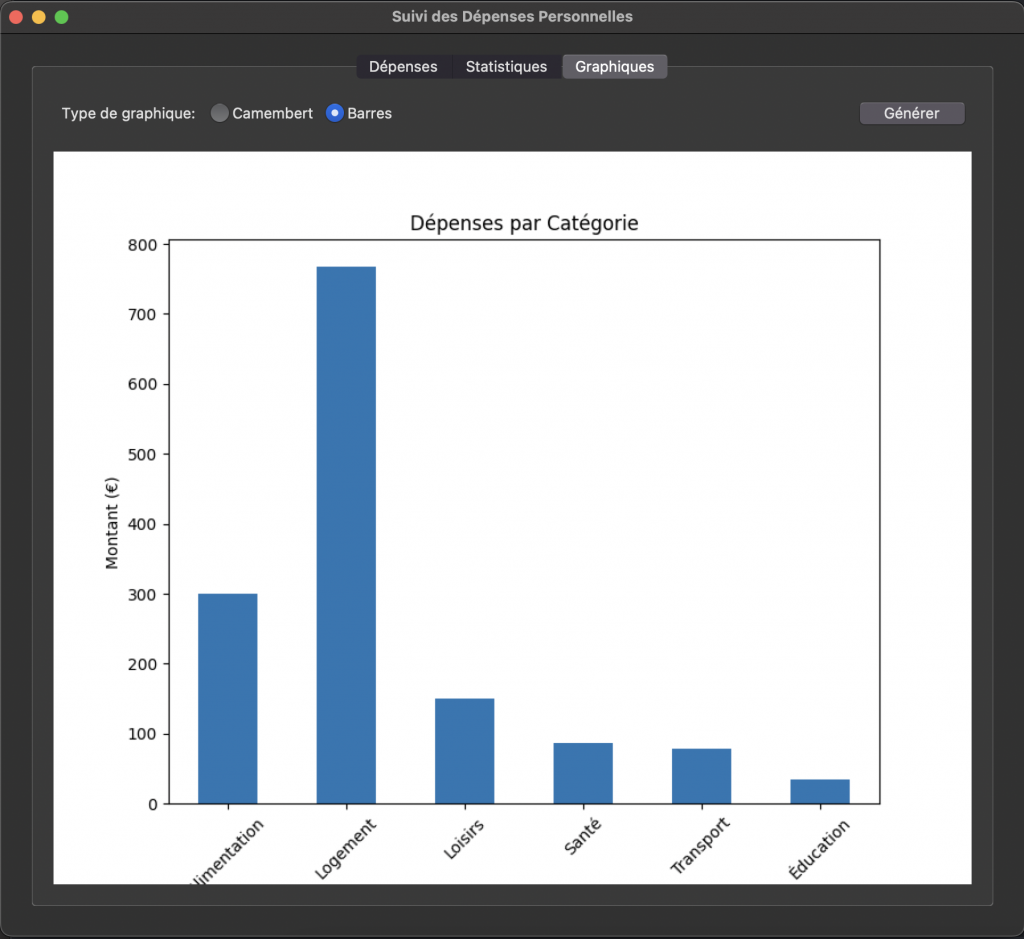The height and width of the screenshot is (939, 1024).
Task: Click the 800 tick on the y-axis
Action: point(143,245)
